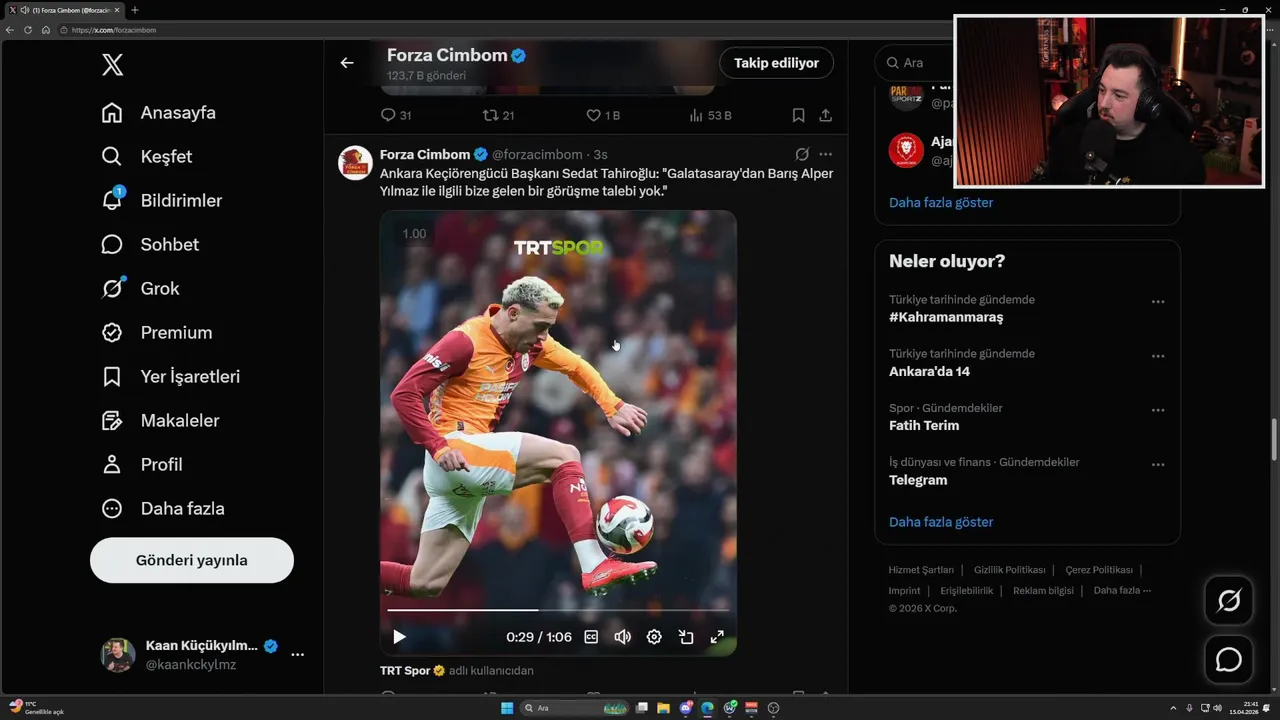
Task: Click browser address bar URL
Action: point(113,30)
